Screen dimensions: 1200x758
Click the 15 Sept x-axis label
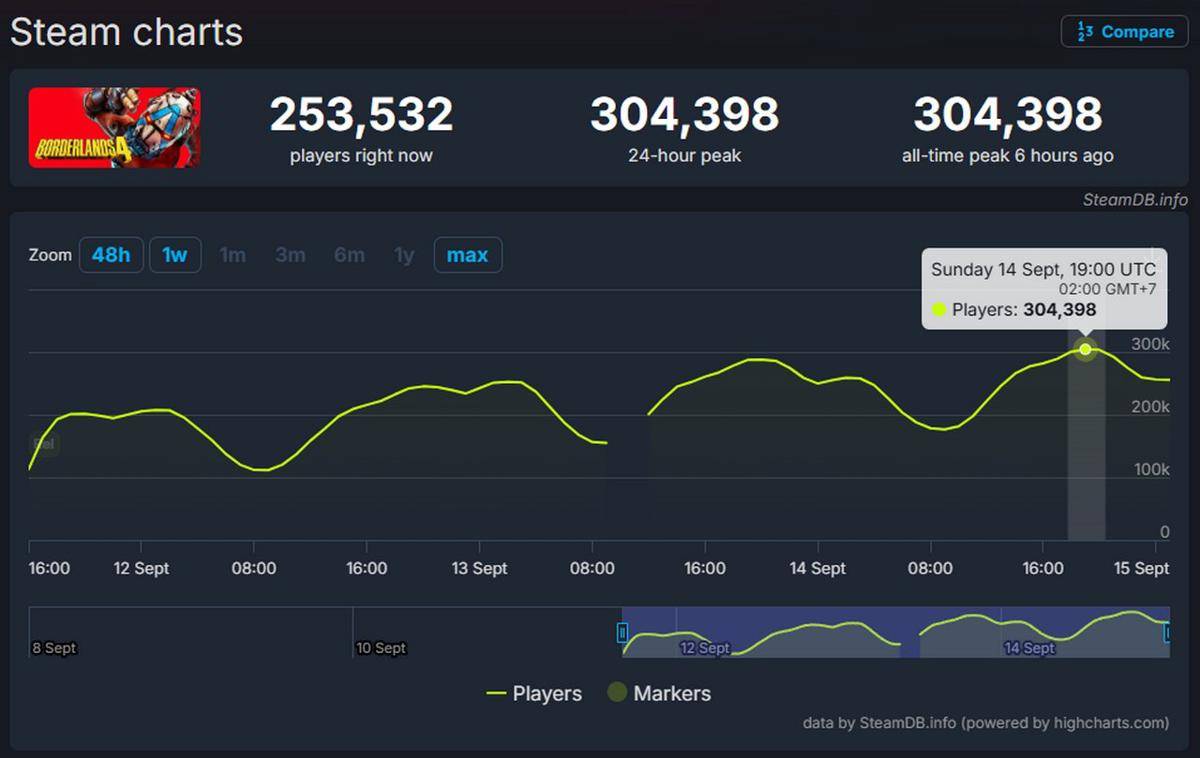[x=1140, y=568]
